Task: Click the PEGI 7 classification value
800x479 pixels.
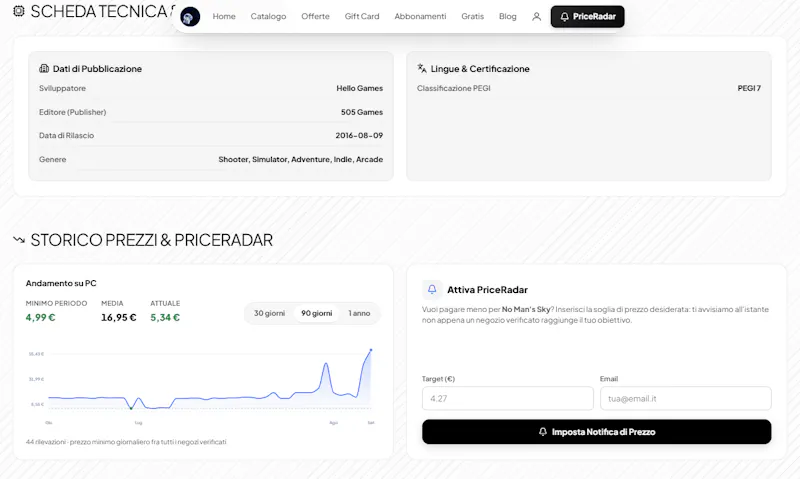Action: (x=749, y=88)
